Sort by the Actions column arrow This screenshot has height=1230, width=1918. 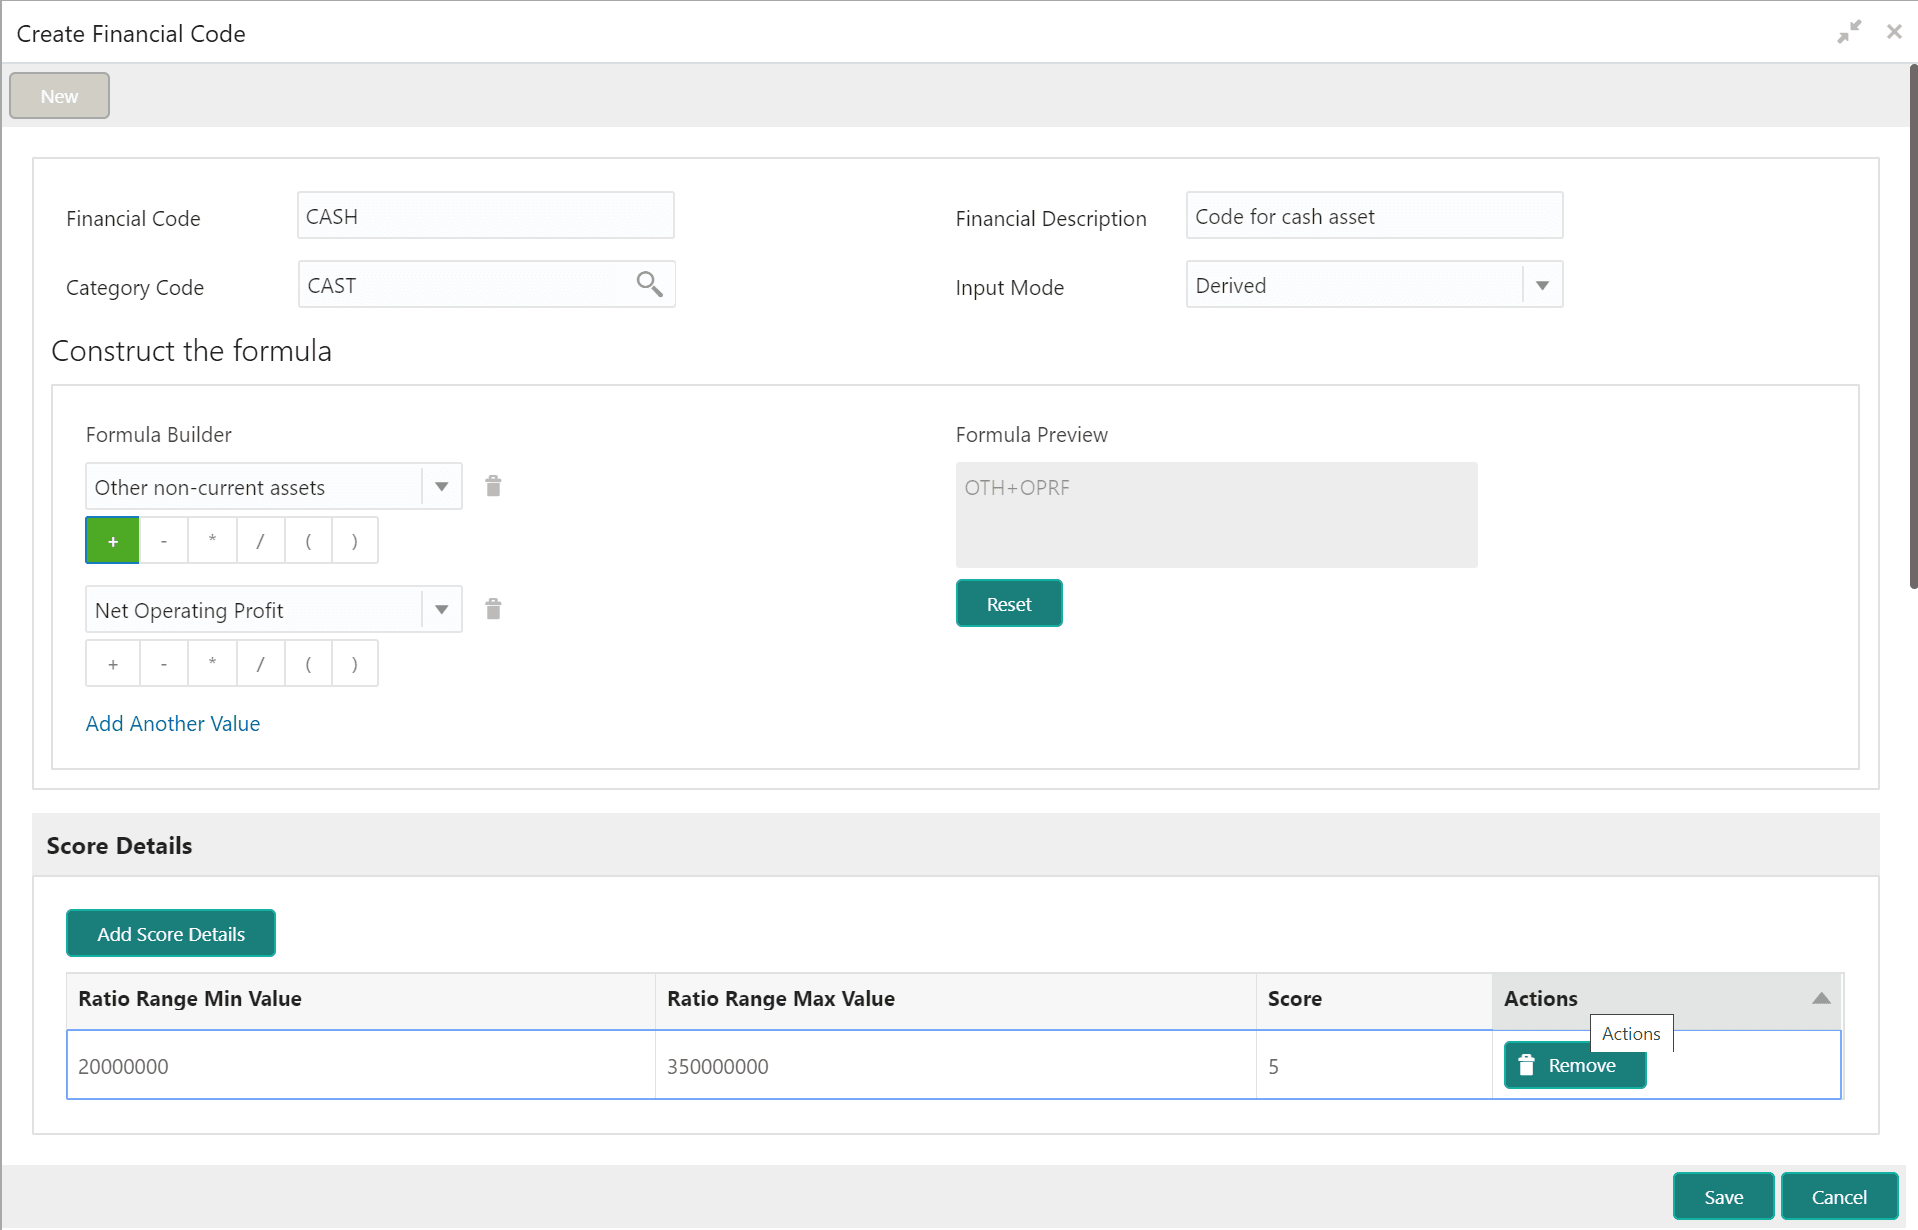point(1821,998)
